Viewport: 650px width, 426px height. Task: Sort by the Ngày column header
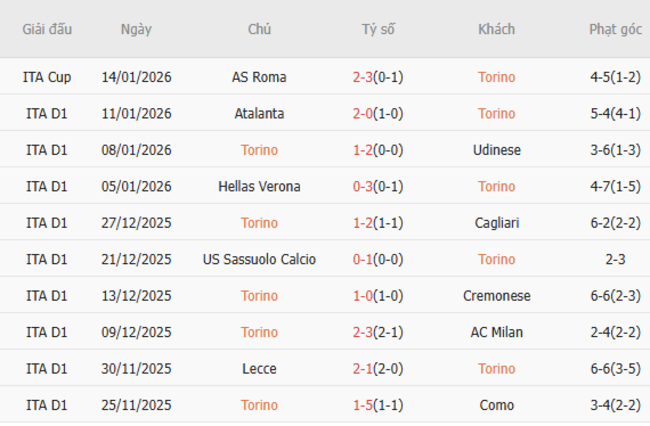point(136,29)
